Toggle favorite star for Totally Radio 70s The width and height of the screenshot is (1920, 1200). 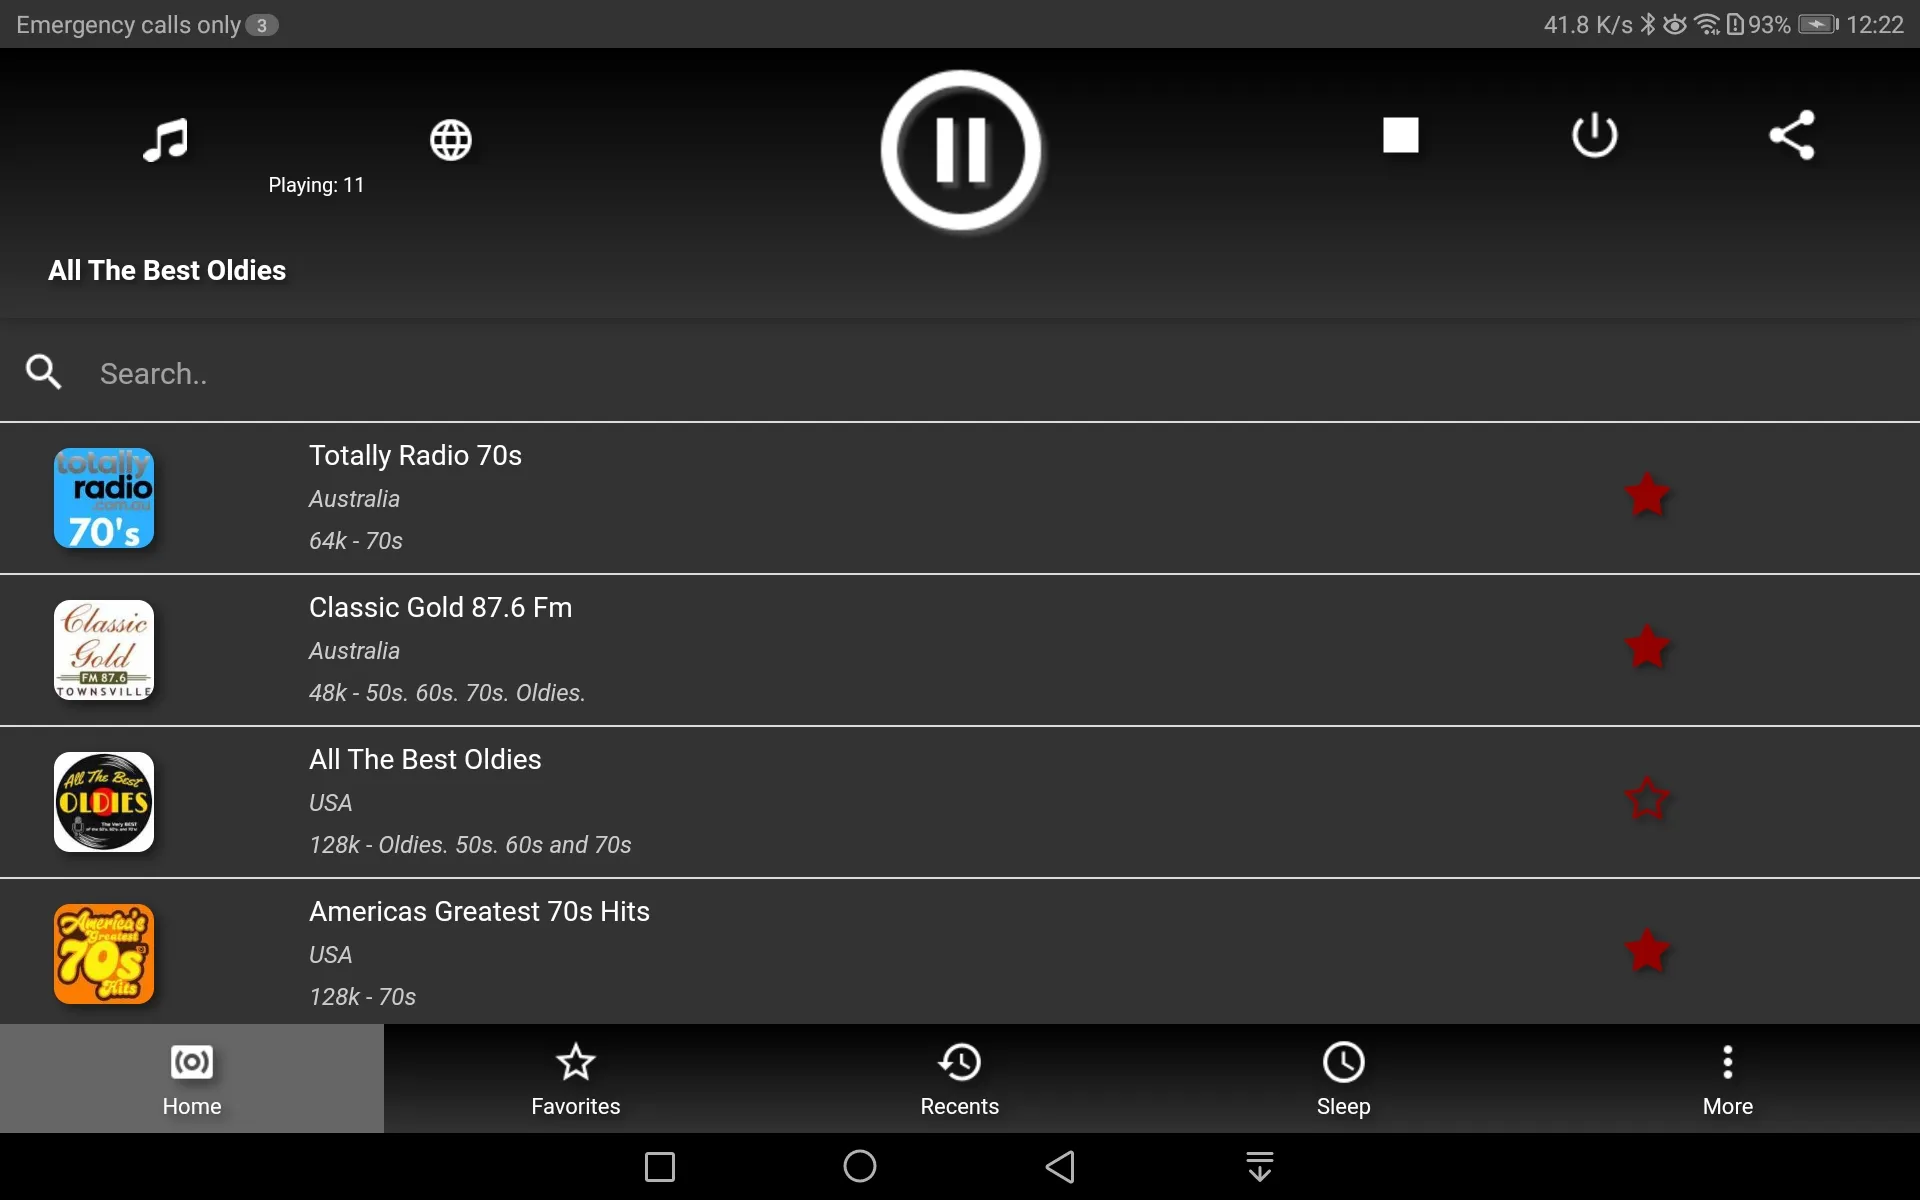(1646, 495)
